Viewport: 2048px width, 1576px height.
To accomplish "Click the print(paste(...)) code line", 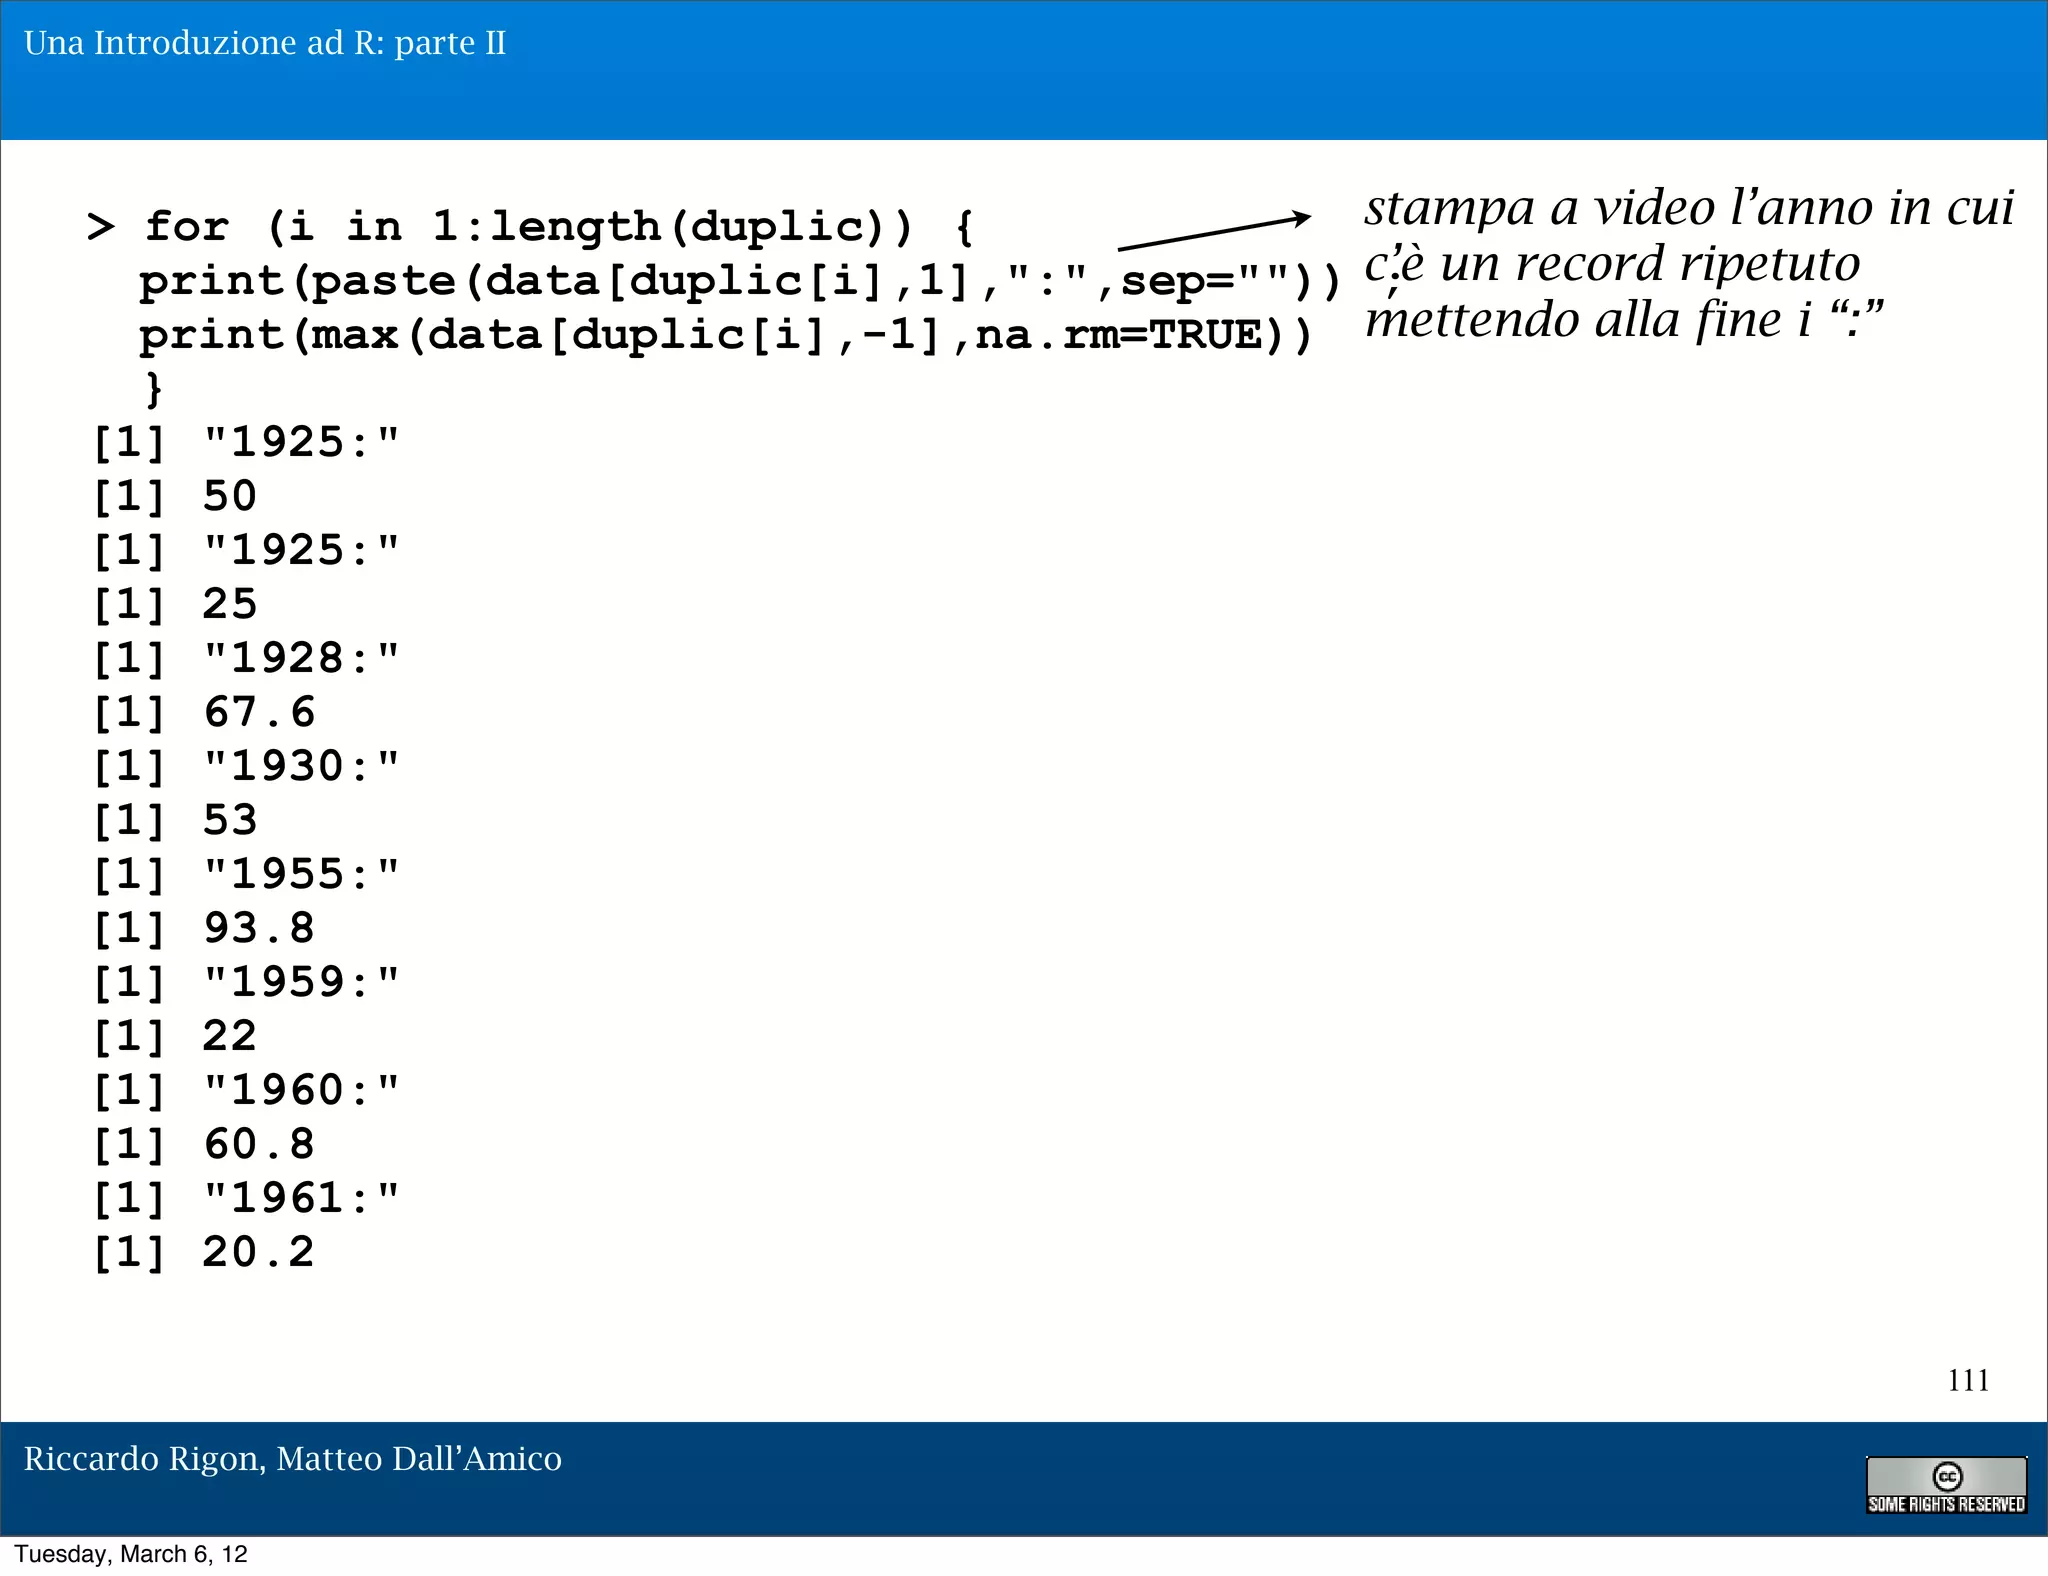I will (x=738, y=282).
